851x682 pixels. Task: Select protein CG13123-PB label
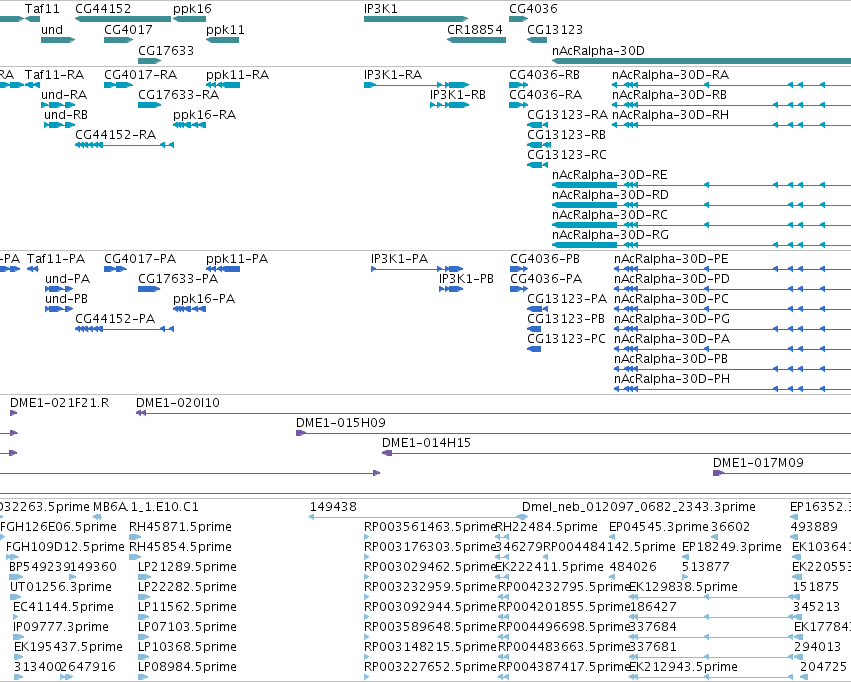pos(566,318)
